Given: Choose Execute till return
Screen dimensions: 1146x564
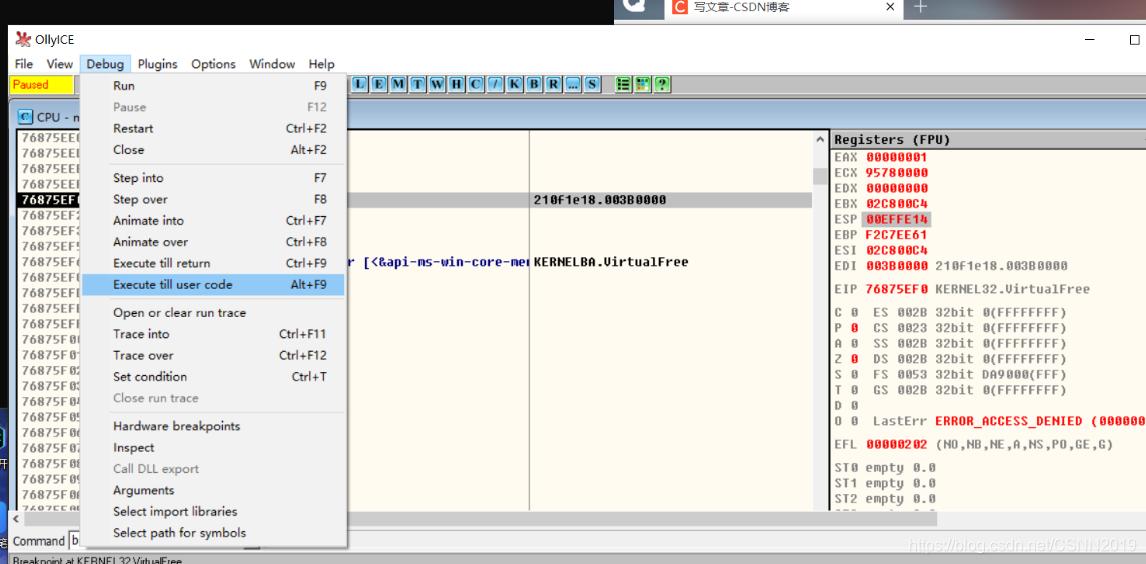Looking at the screenshot, I should pos(213,263).
